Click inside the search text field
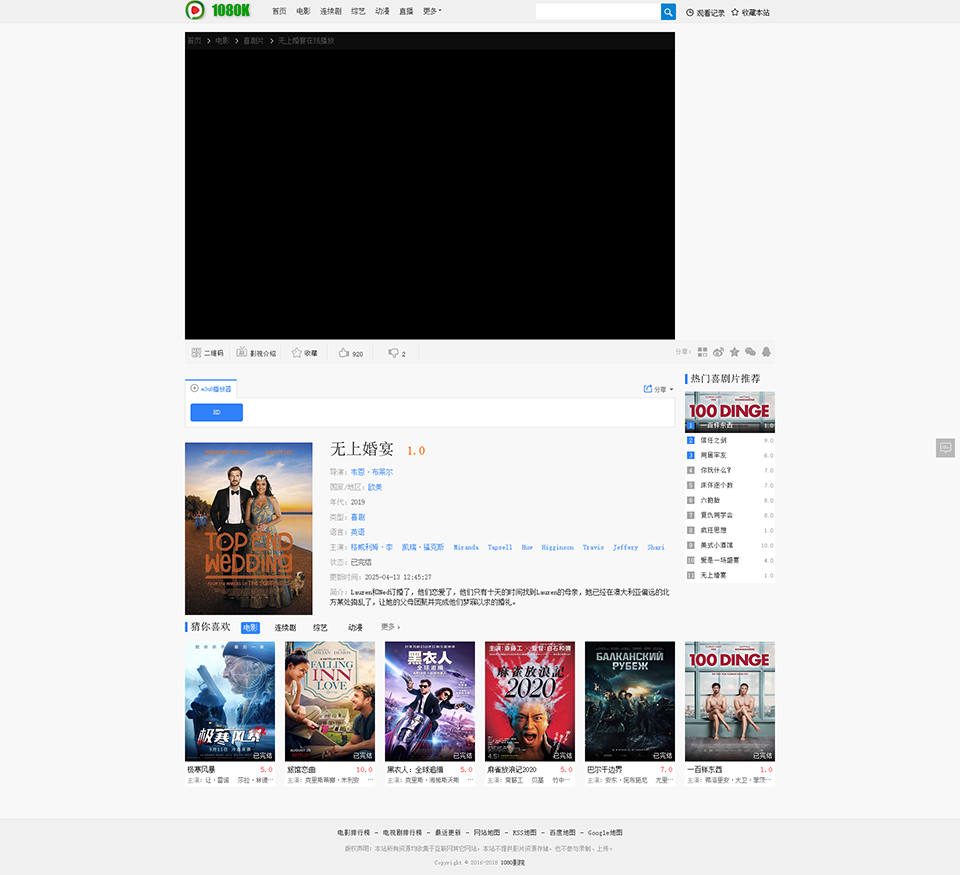960x875 pixels. [x=597, y=12]
